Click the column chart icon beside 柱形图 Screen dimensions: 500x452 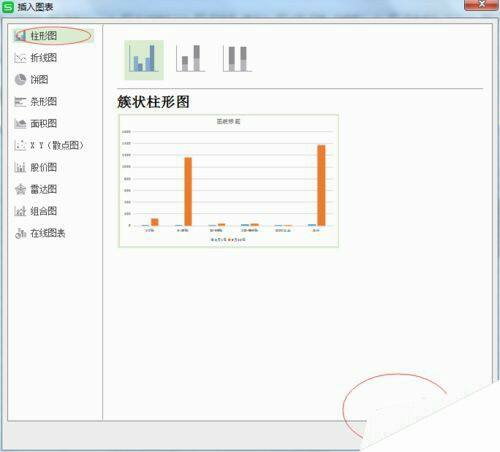click(20, 36)
